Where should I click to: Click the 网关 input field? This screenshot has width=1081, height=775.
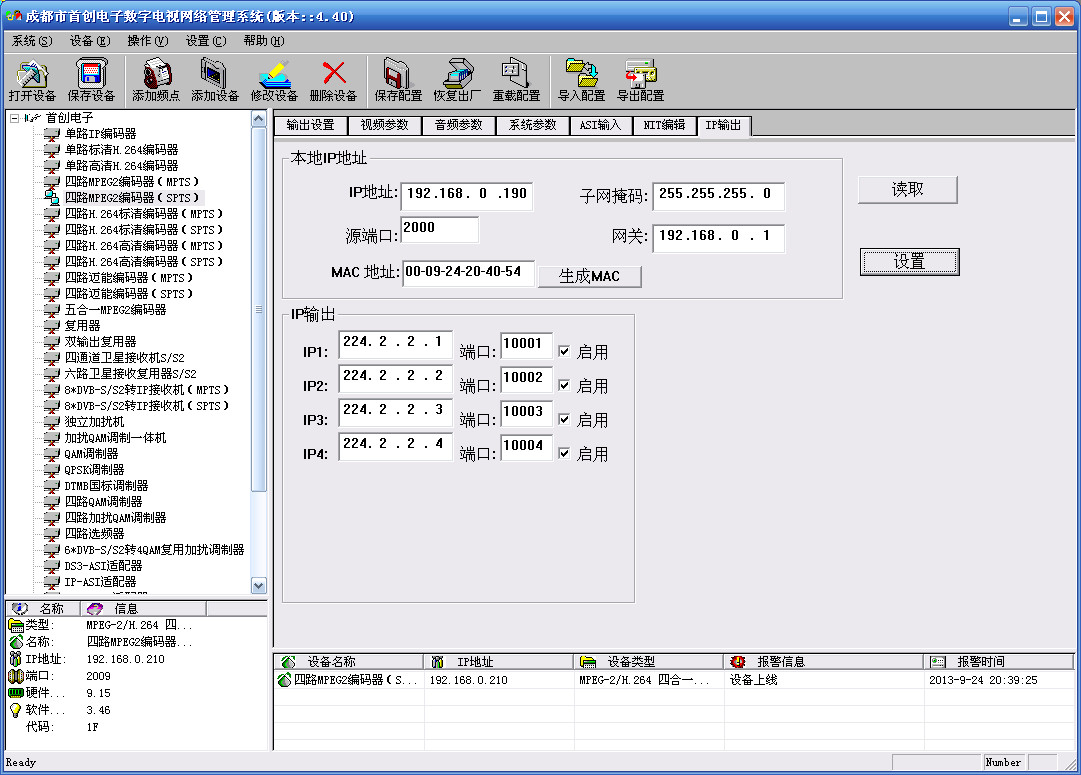[x=718, y=237]
